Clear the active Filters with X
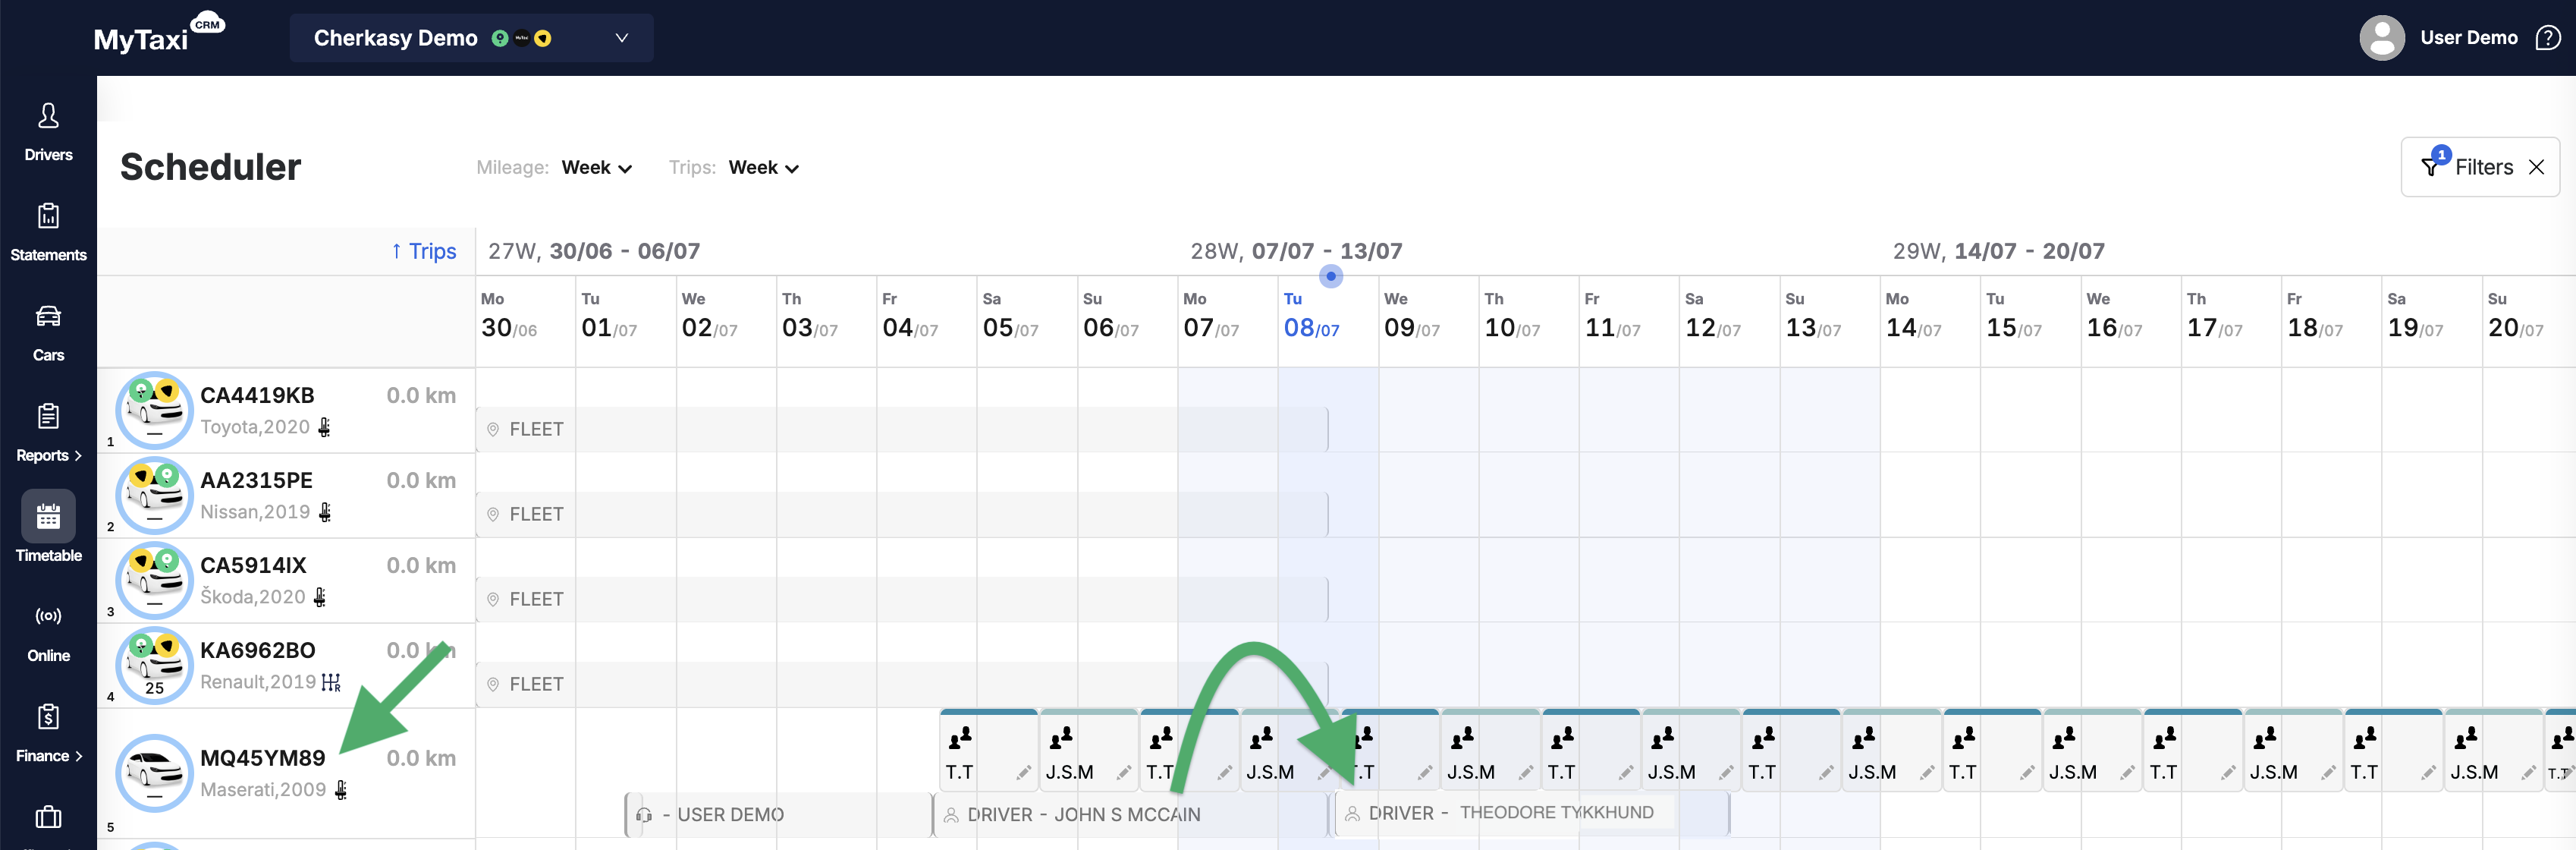Screen dimensions: 2576x850 [2536, 167]
